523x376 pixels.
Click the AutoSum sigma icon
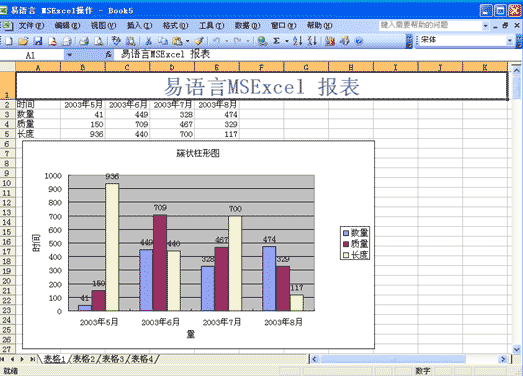(x=276, y=41)
